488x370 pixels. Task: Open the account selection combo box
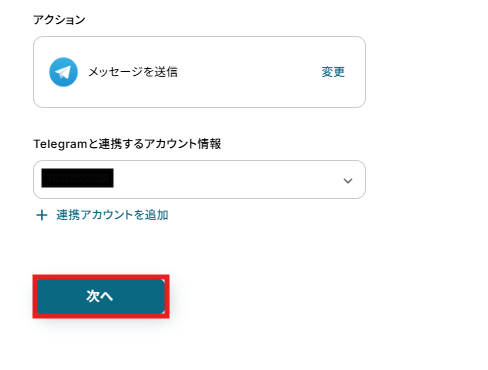point(199,180)
